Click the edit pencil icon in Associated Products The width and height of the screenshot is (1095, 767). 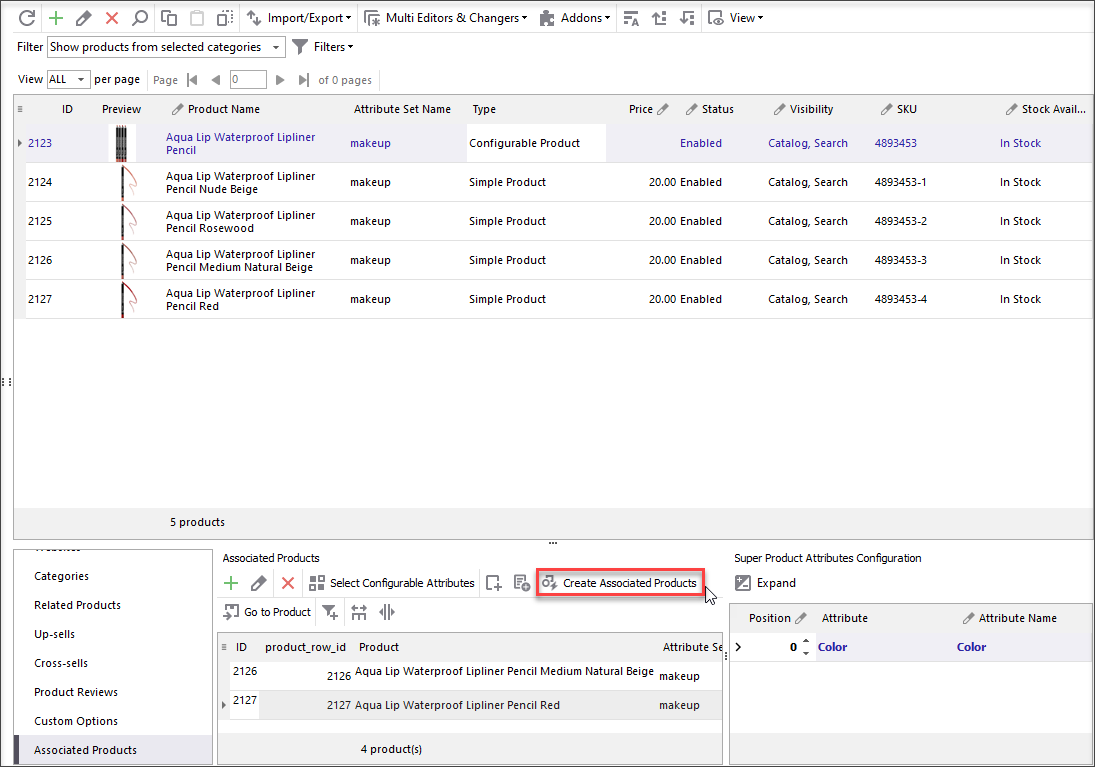(x=259, y=583)
